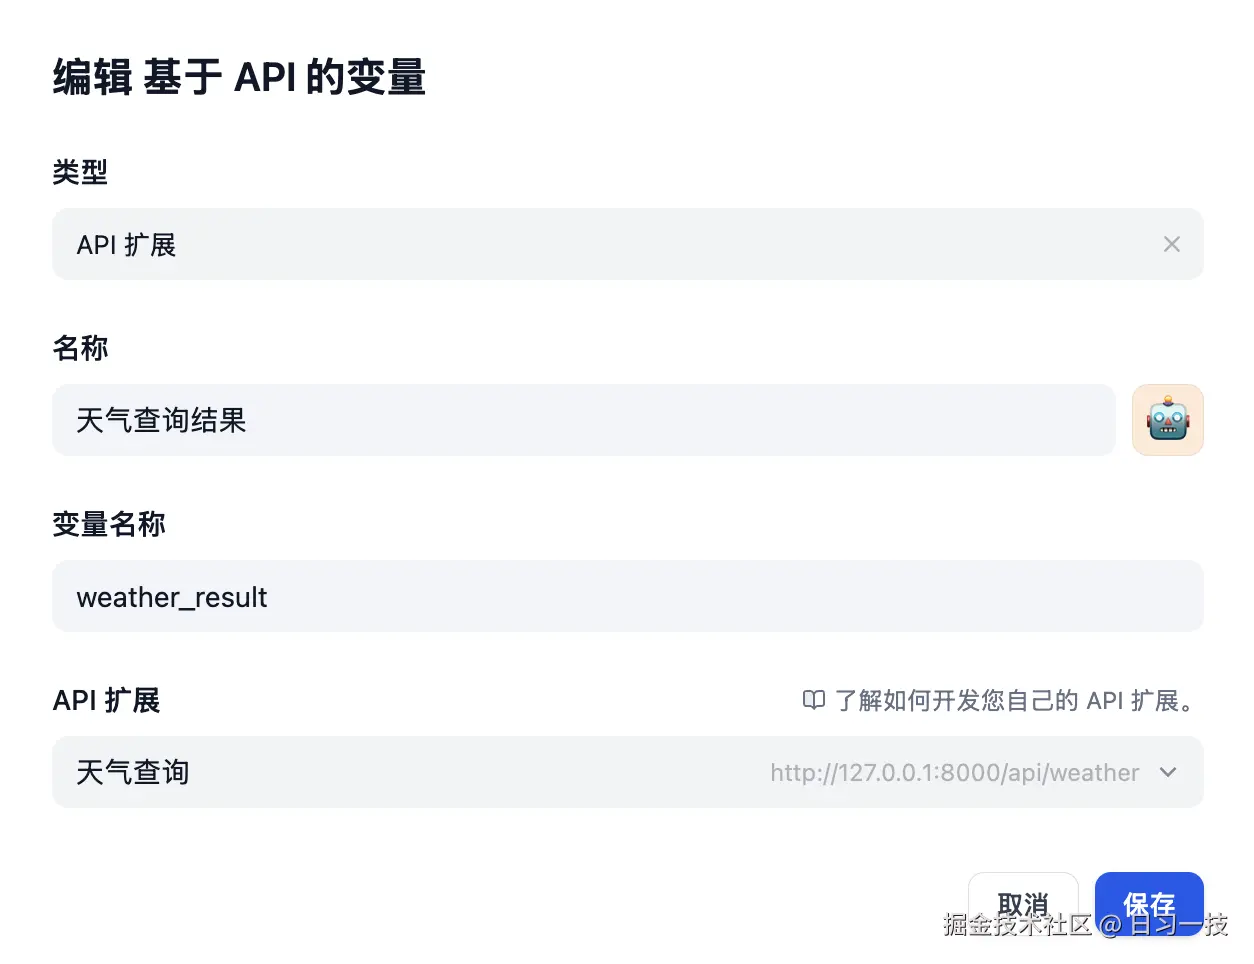The height and width of the screenshot is (964, 1254).
Task: Select the 天气查询 extension option
Action: tap(132, 772)
